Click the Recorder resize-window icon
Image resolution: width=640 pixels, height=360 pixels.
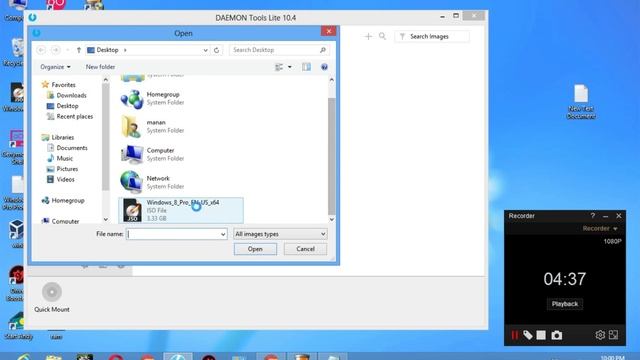pos(613,335)
